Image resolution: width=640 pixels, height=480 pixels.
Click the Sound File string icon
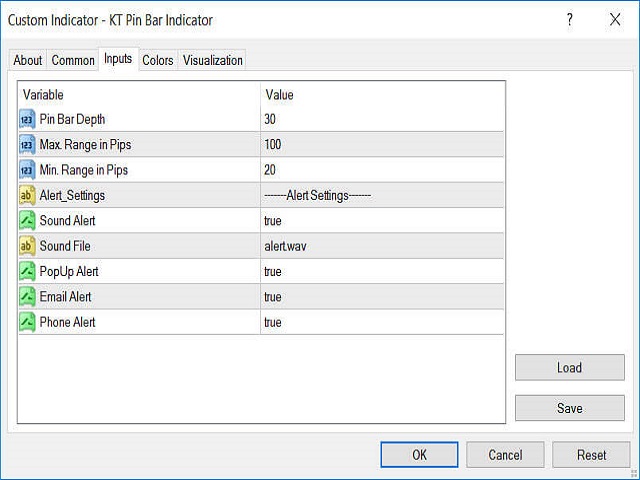[x=28, y=246]
